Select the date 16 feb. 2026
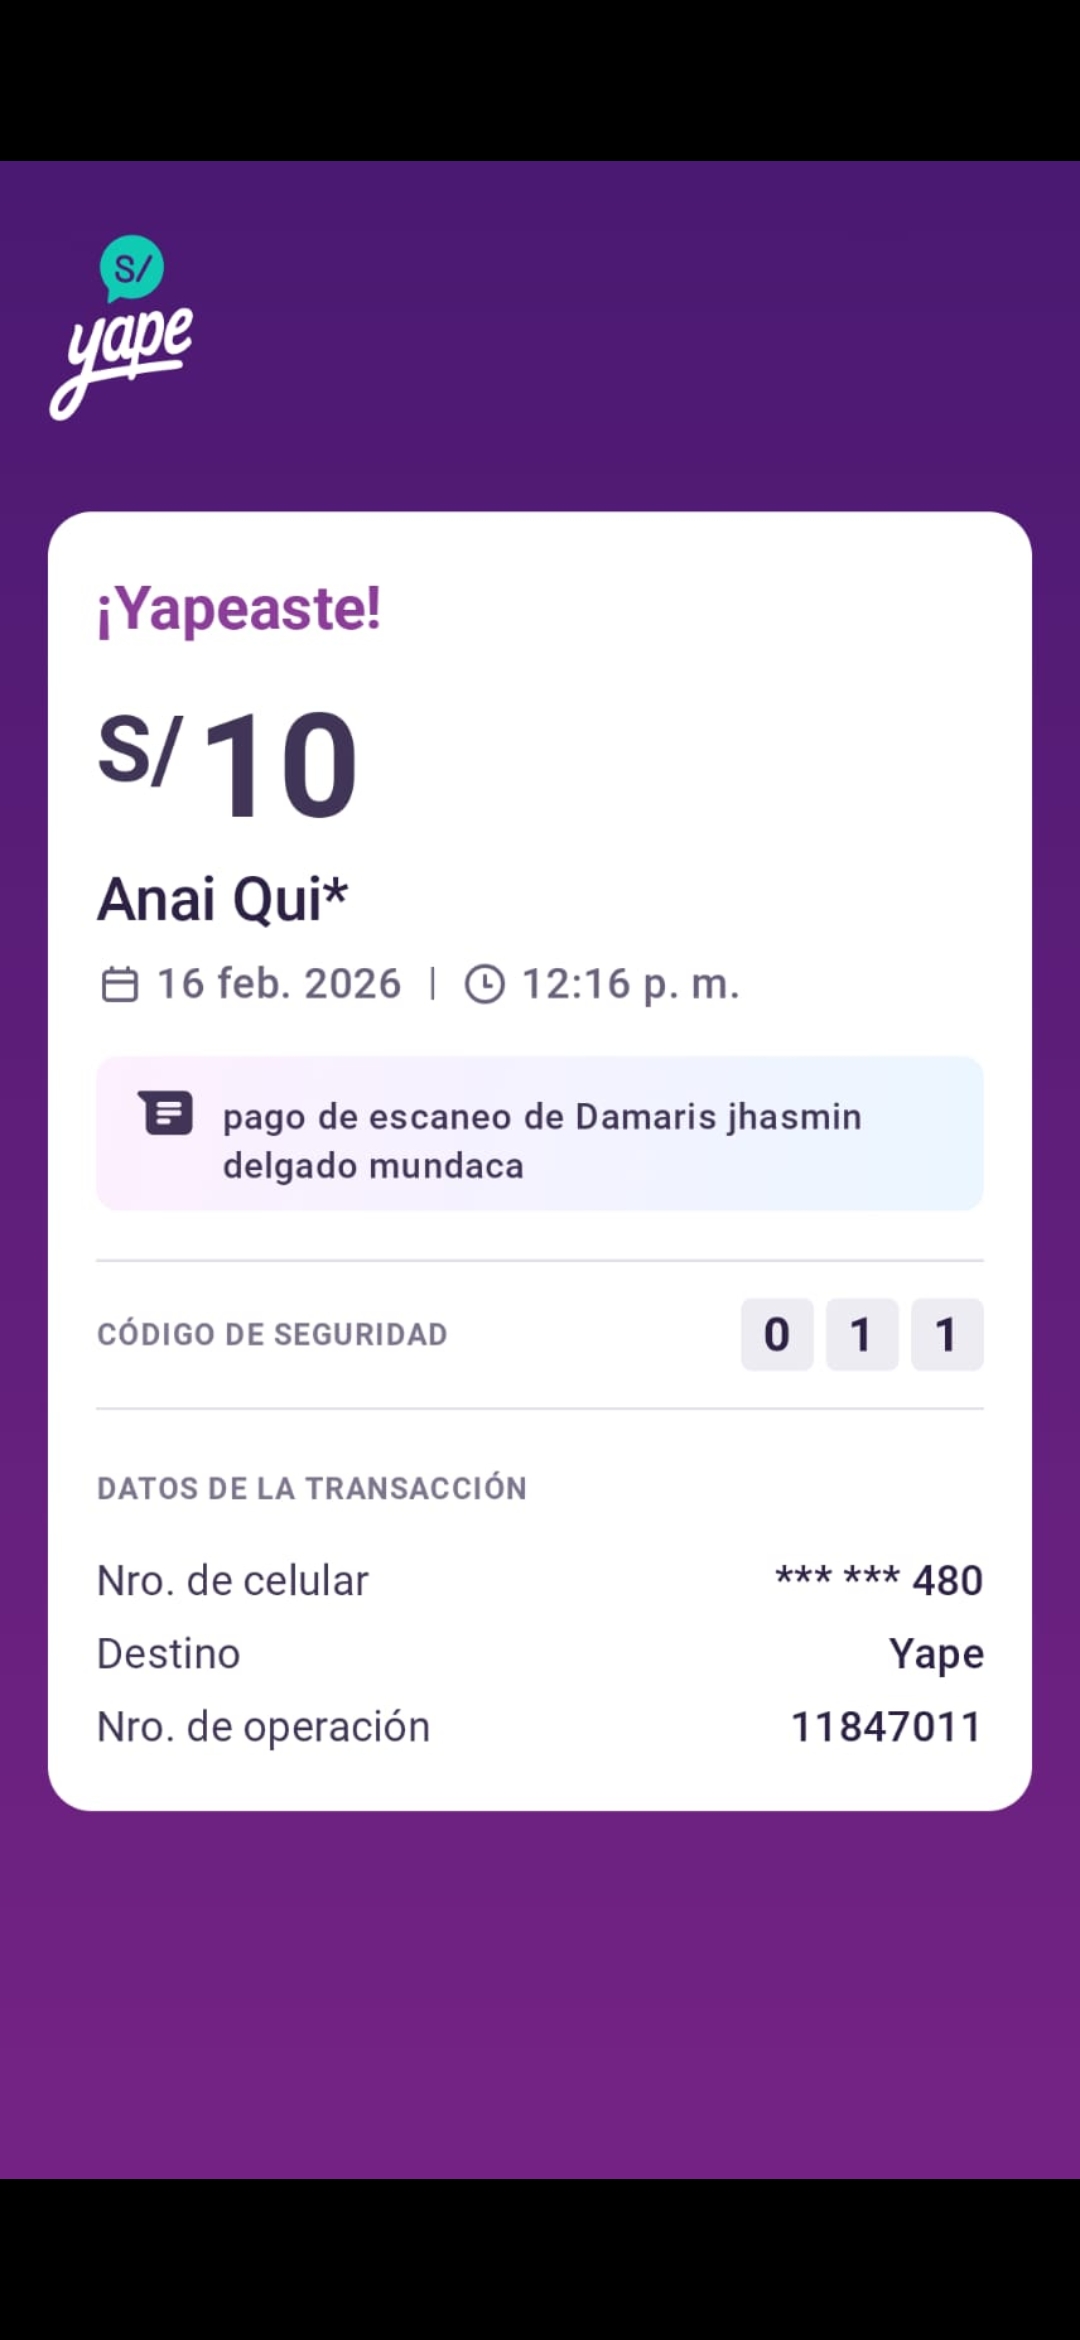 [x=279, y=984]
